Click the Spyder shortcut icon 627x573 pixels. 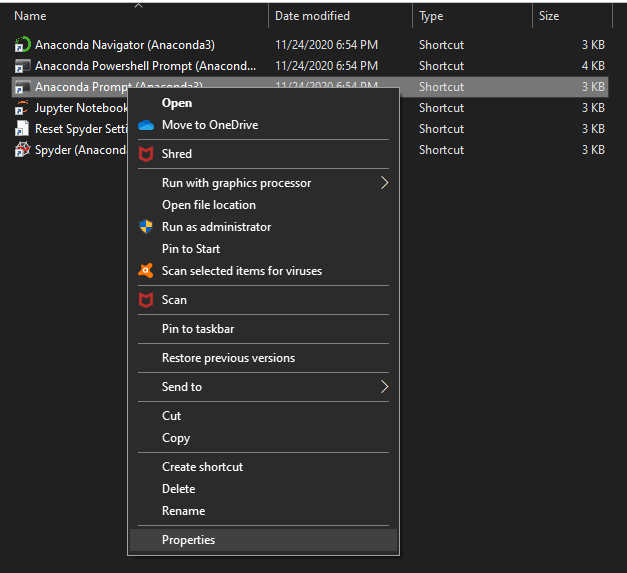click(x=22, y=150)
